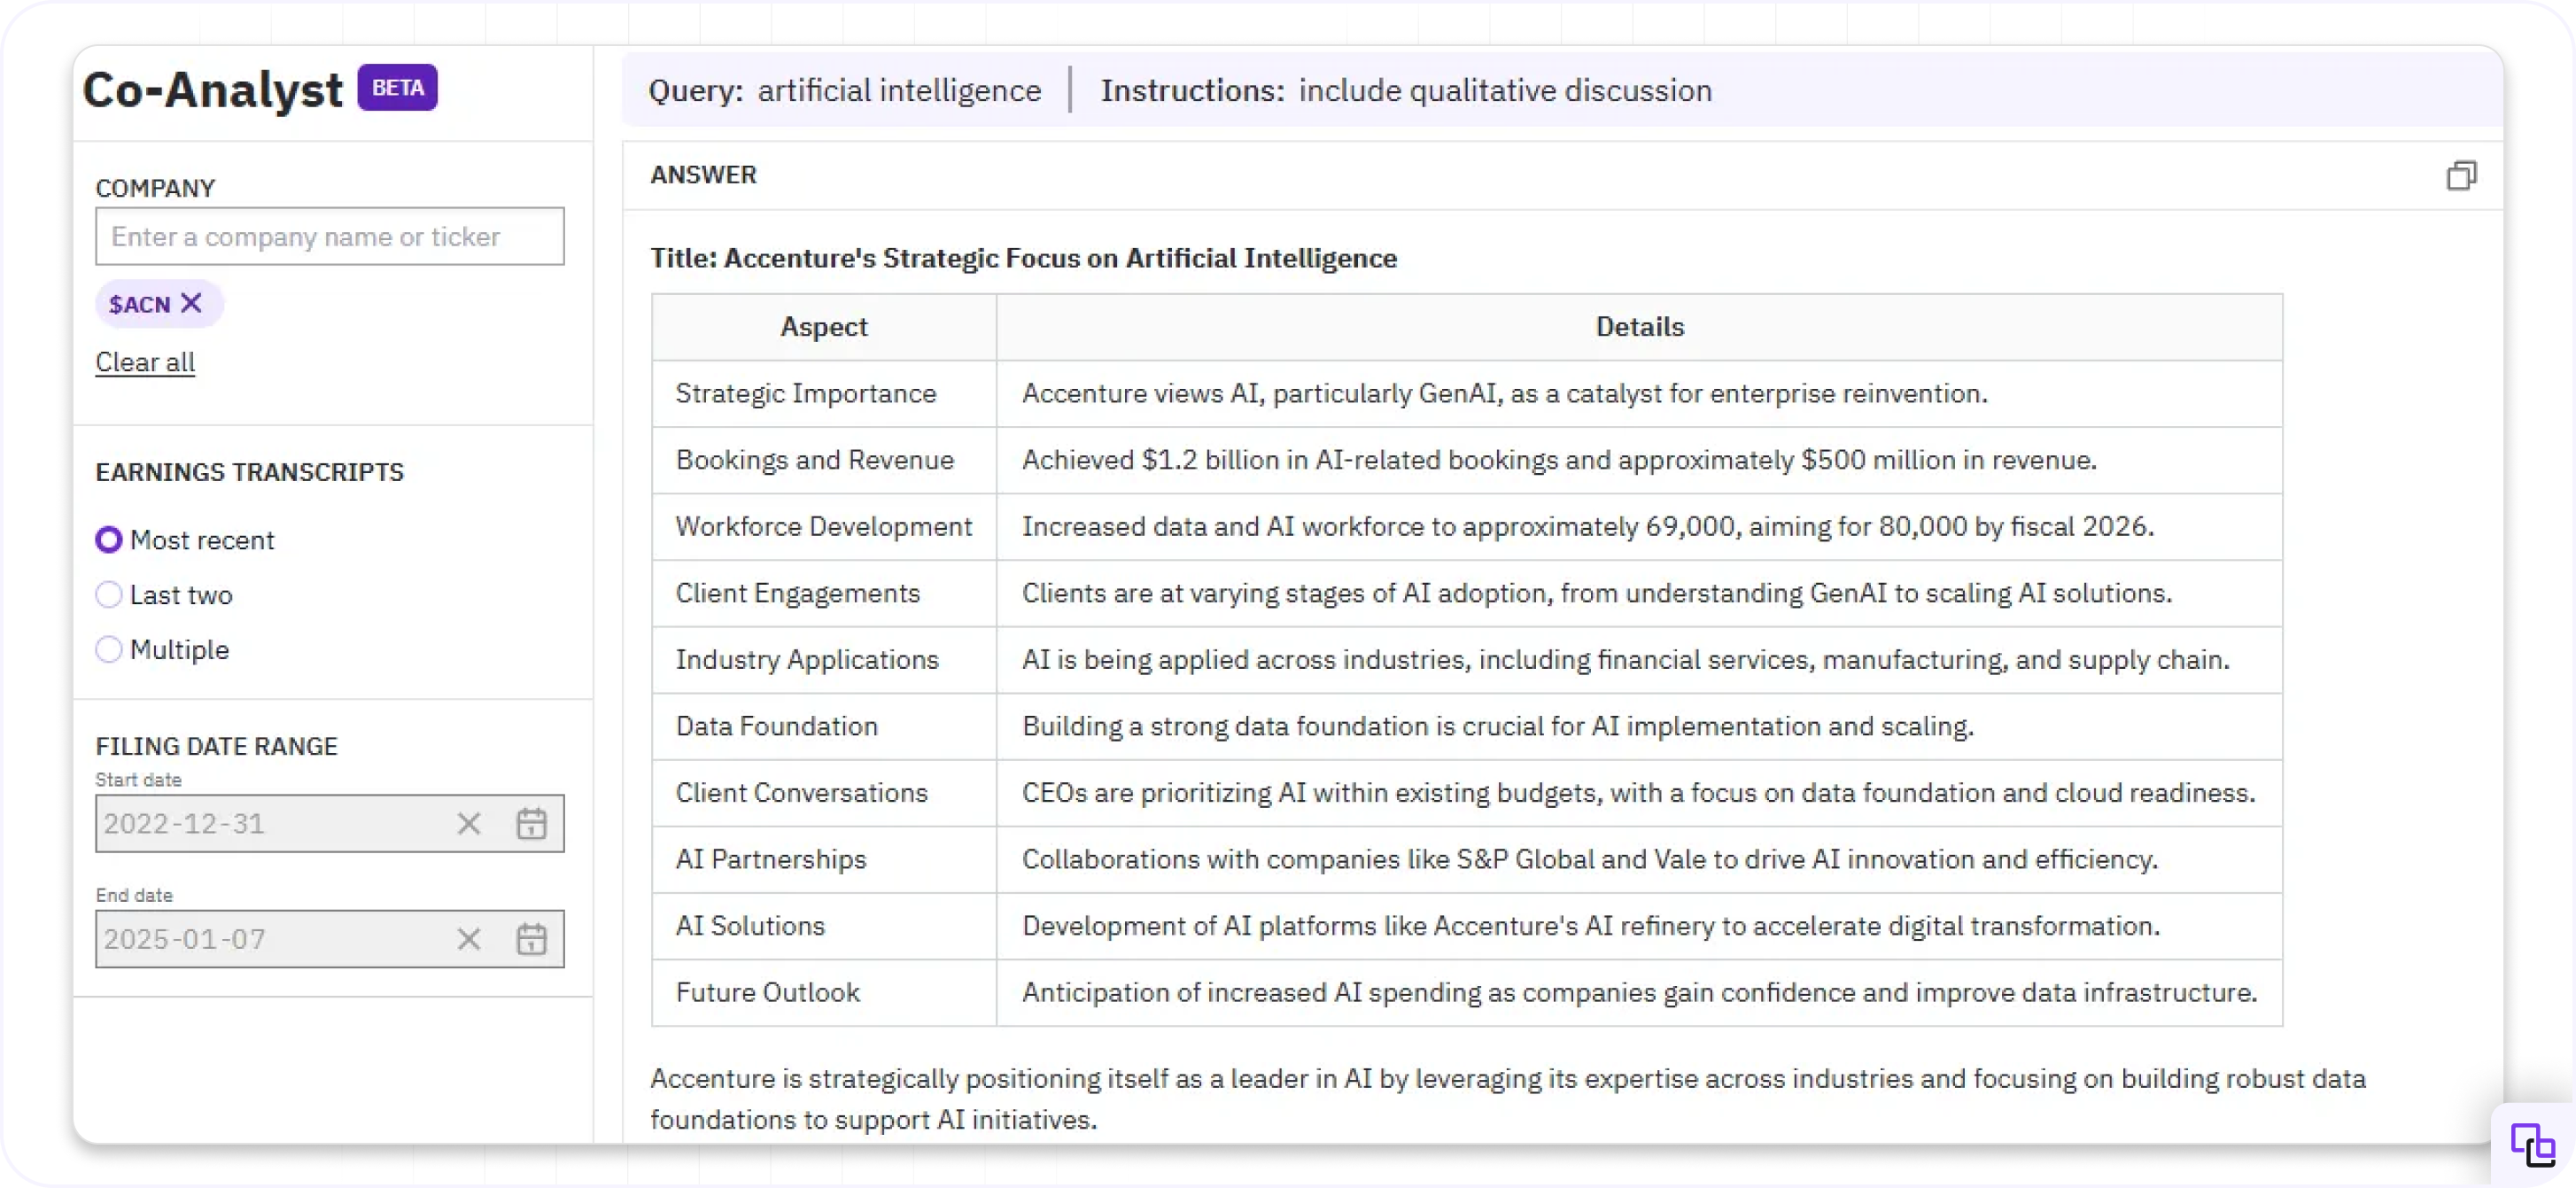Clear the end date field
The height and width of the screenshot is (1188, 2576).
coord(468,939)
